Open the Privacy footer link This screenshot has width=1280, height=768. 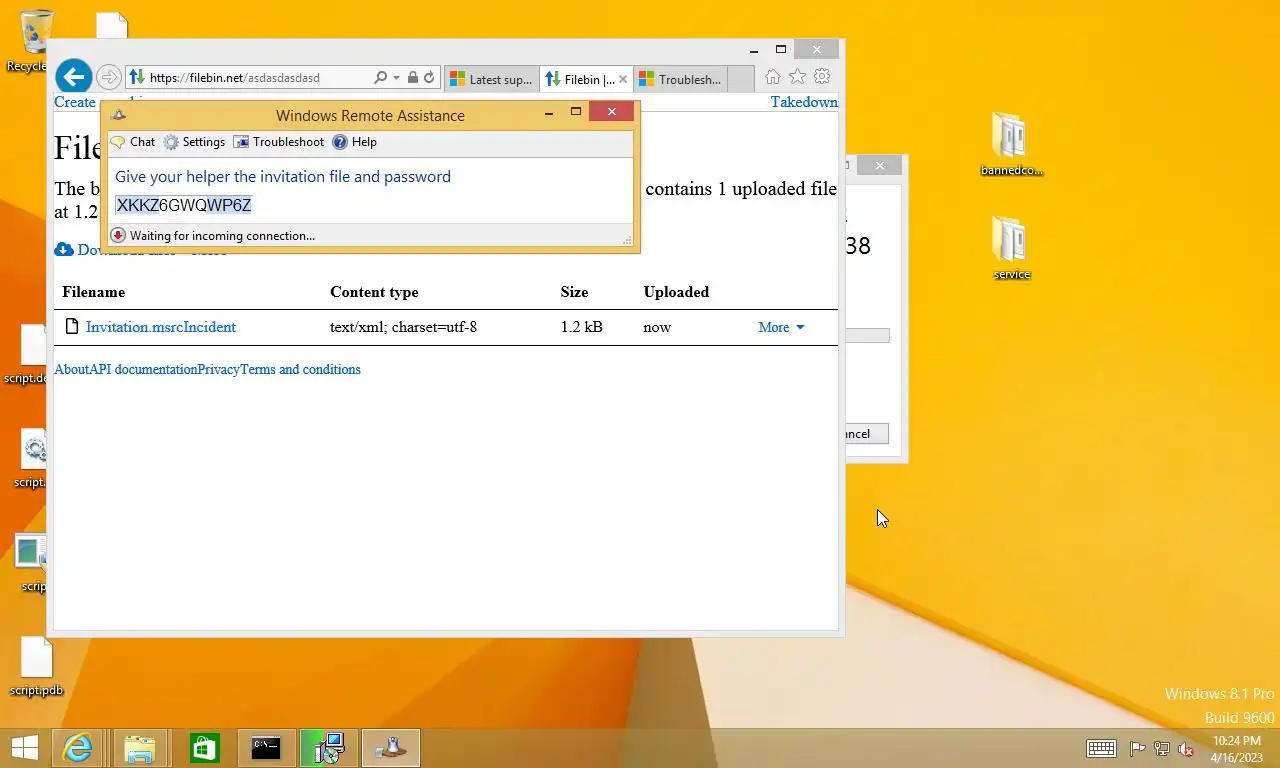click(x=218, y=369)
